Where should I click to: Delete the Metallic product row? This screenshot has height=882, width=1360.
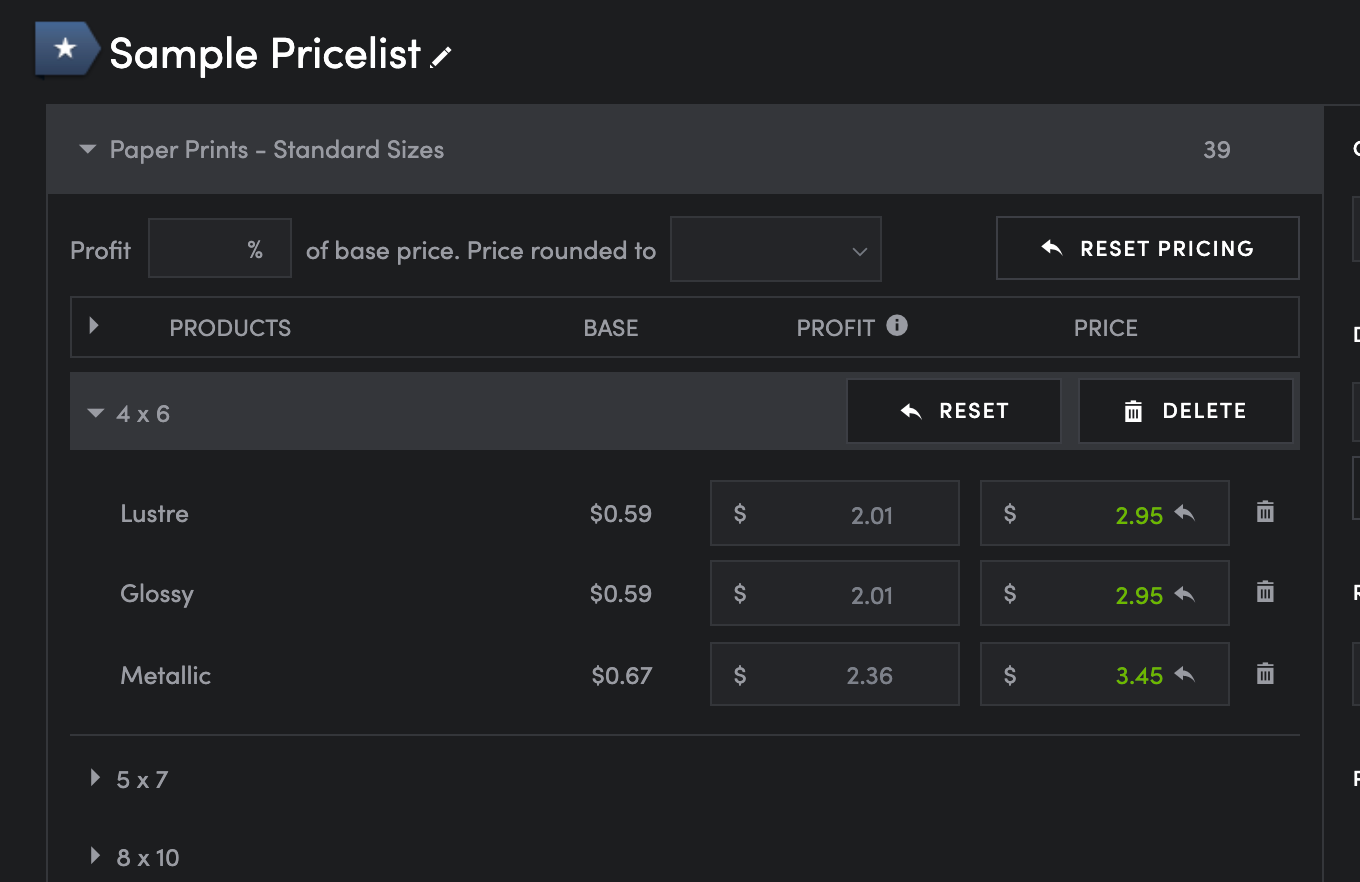coord(1265,674)
